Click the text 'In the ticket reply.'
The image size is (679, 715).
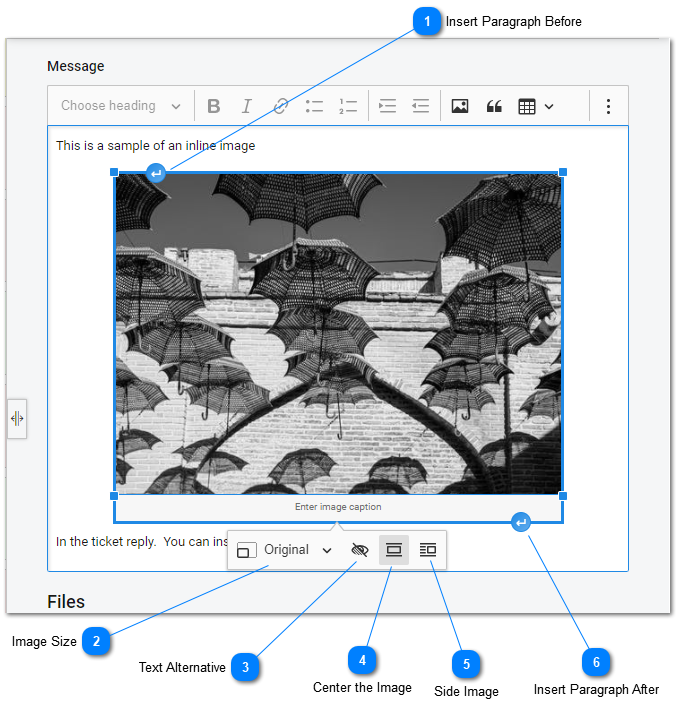click(x=106, y=542)
